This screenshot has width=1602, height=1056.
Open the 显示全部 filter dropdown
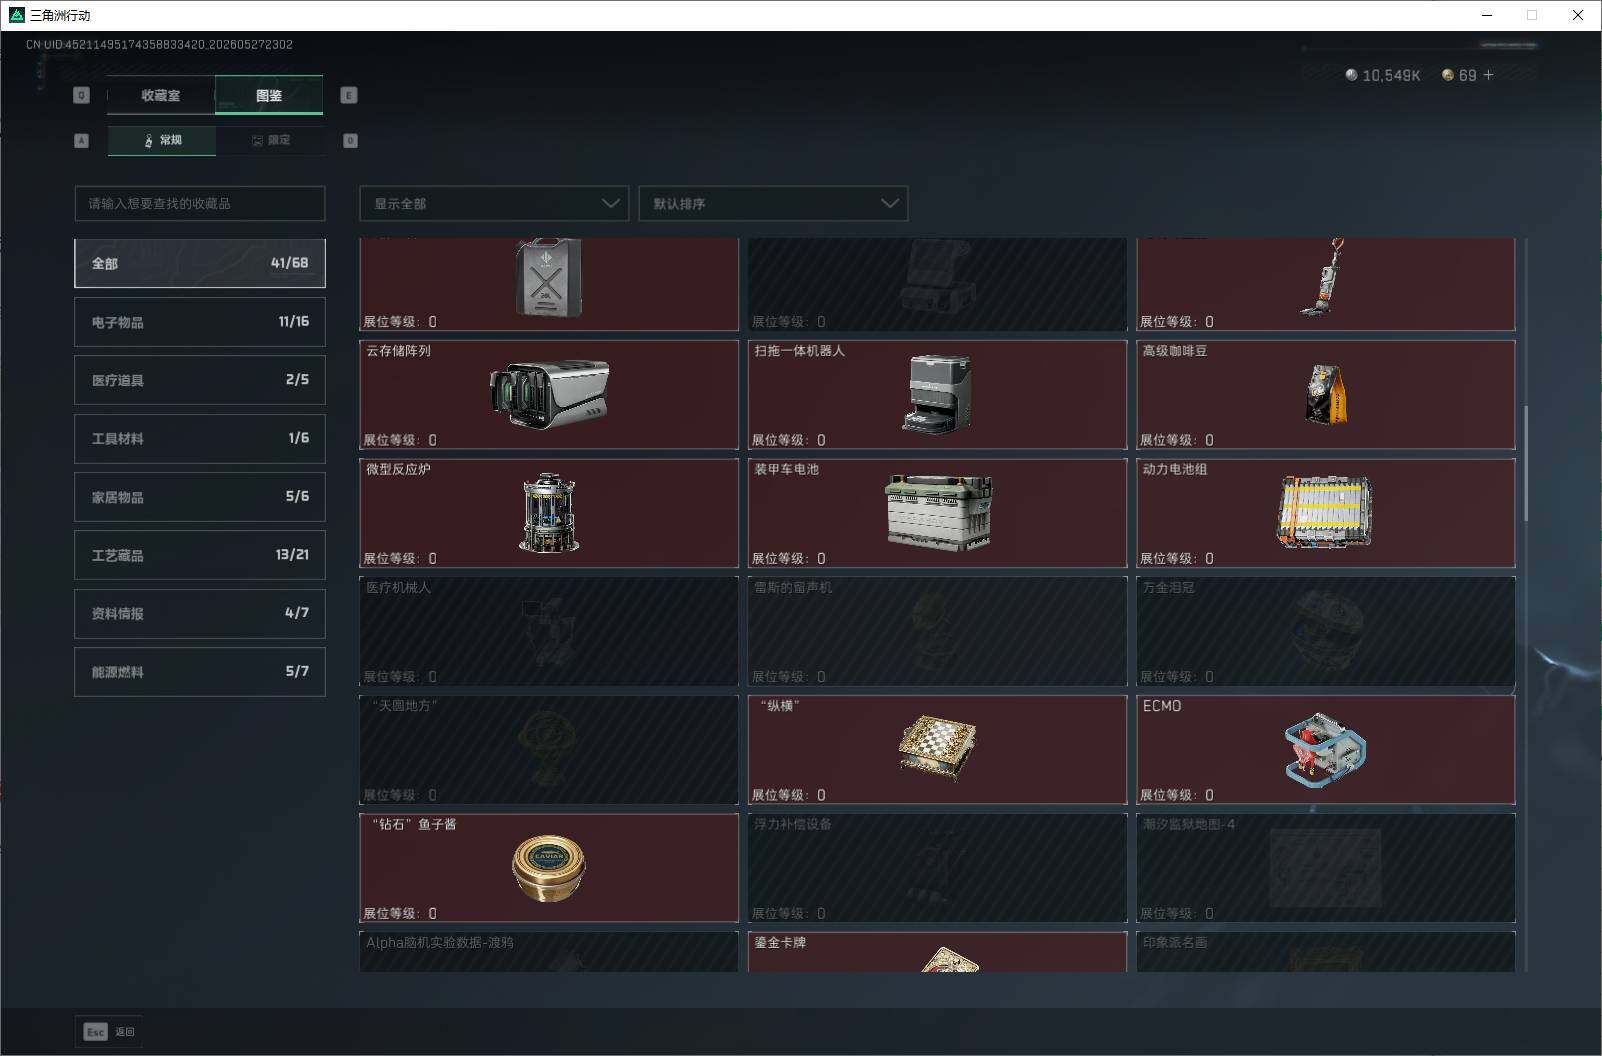494,203
